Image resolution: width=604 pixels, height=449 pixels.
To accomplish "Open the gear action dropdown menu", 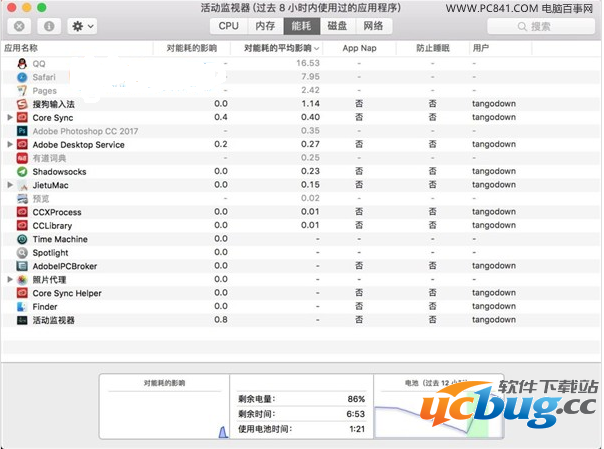I will tap(82, 26).
